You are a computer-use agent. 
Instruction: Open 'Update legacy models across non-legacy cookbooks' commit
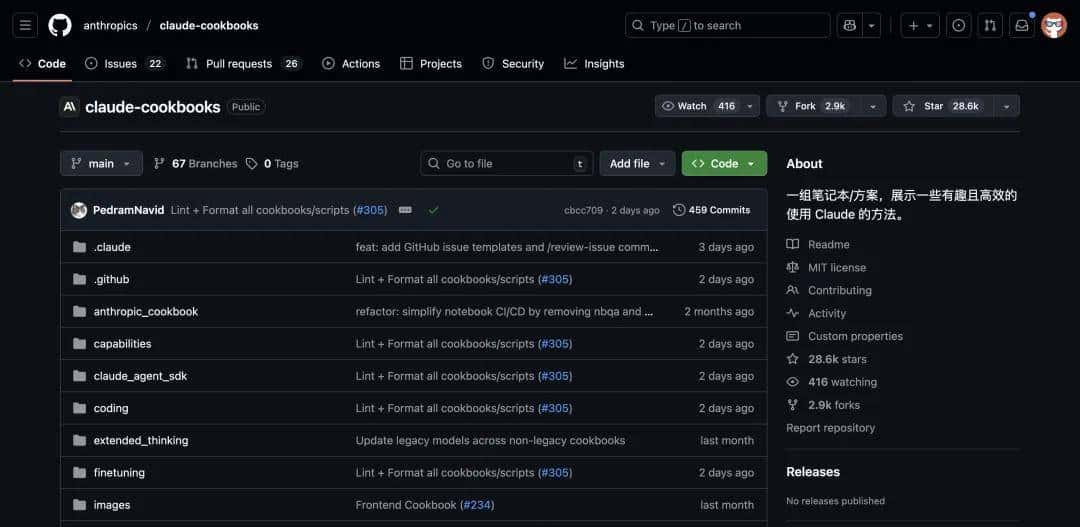(490, 440)
